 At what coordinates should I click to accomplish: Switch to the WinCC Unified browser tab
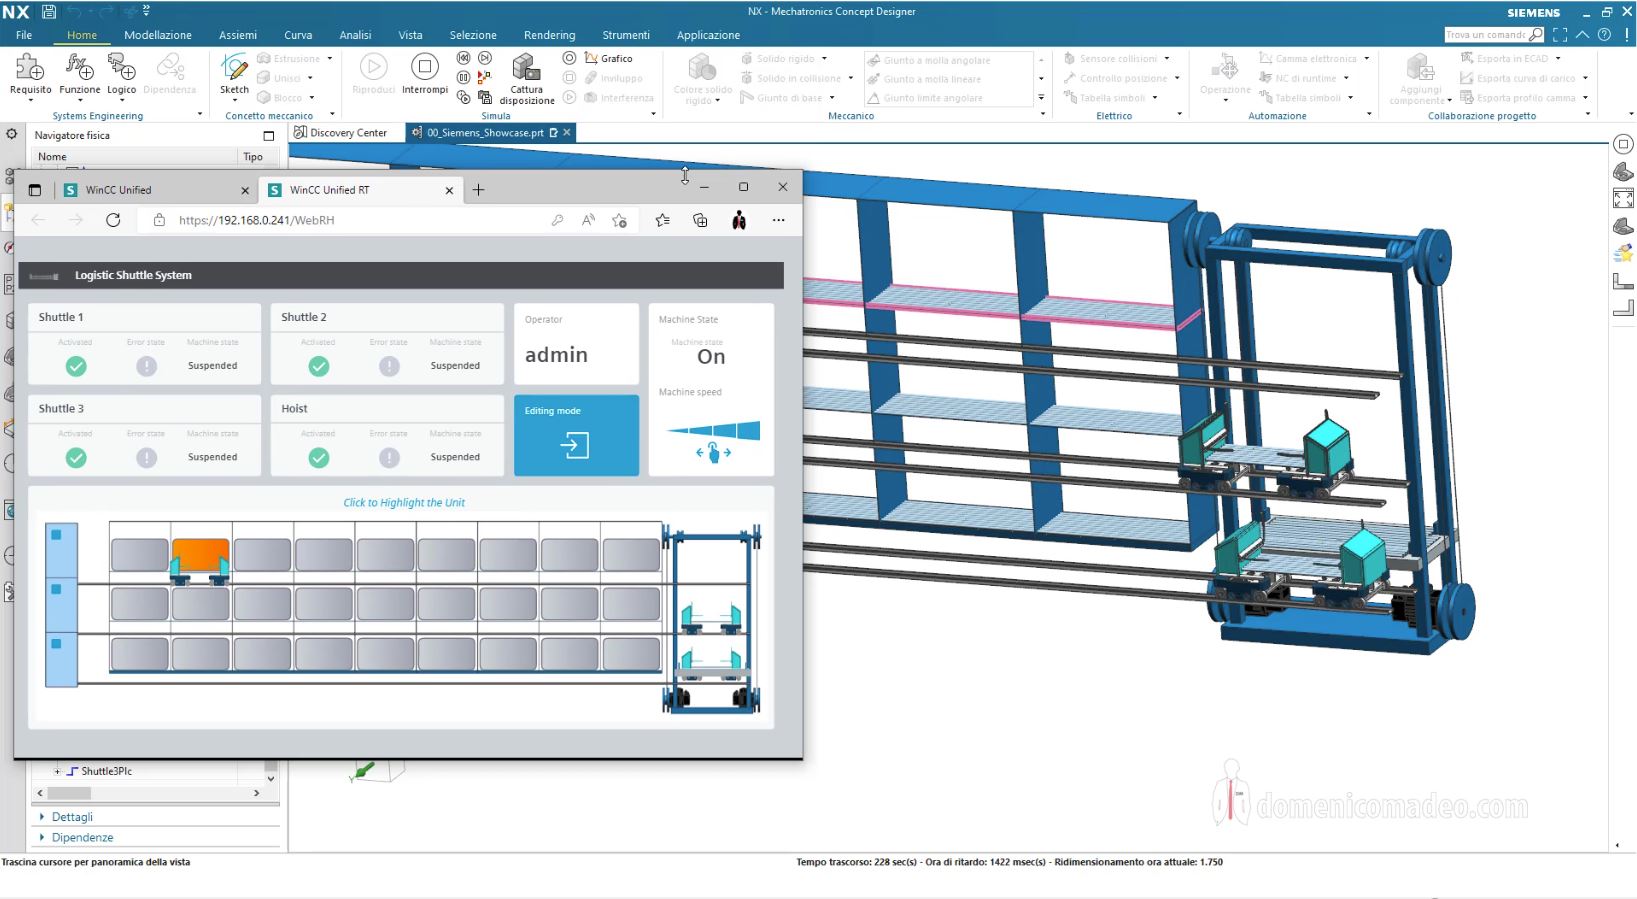[158, 190]
